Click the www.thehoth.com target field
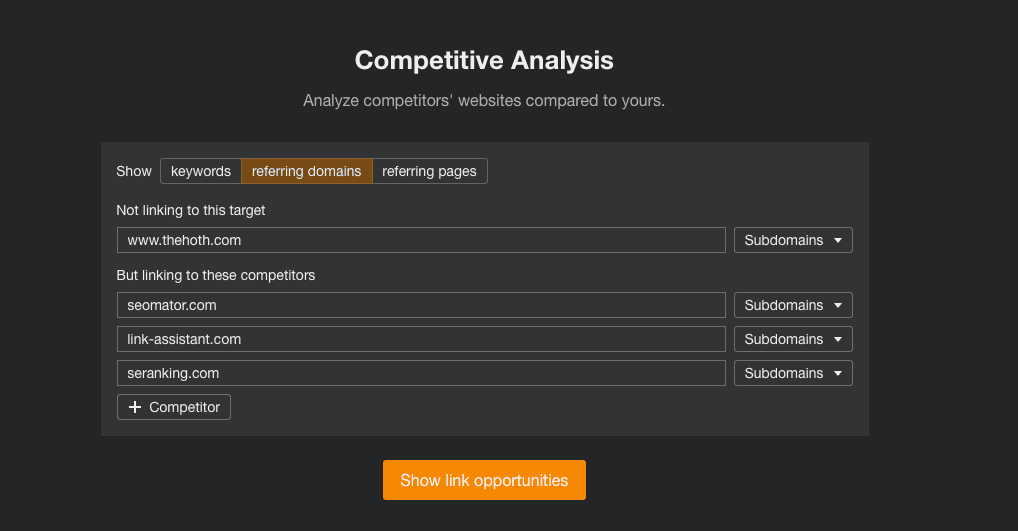The image size is (1018, 531). tap(421, 240)
